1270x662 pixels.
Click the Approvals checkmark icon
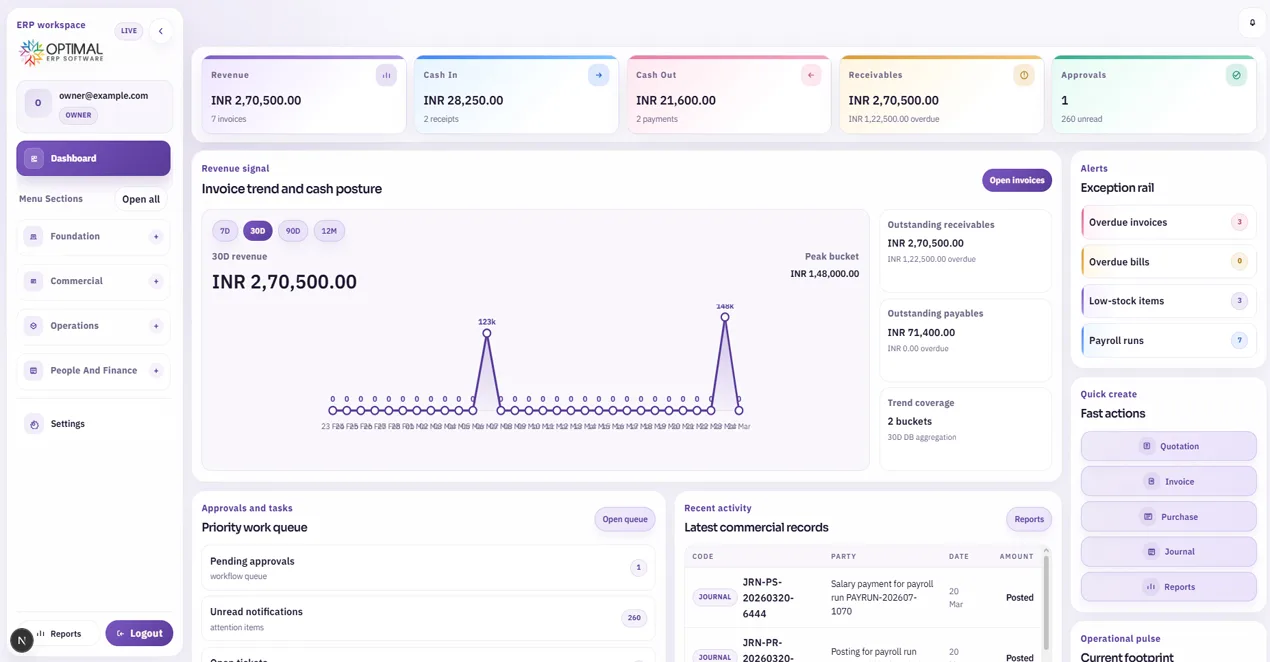[1236, 75]
